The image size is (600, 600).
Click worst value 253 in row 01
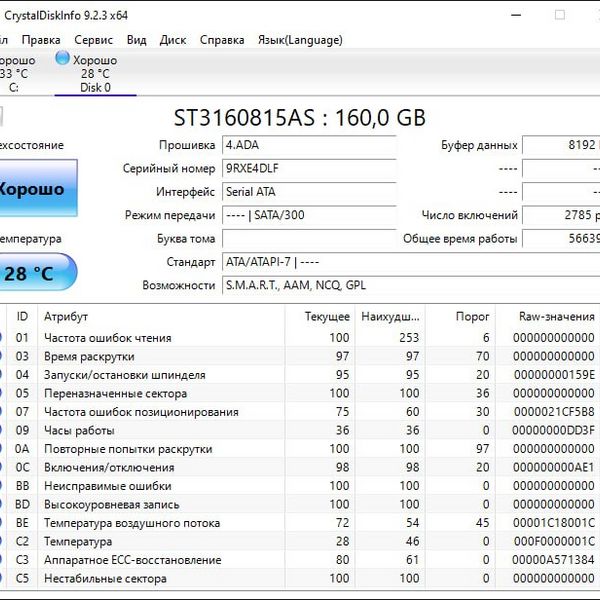[x=409, y=338]
